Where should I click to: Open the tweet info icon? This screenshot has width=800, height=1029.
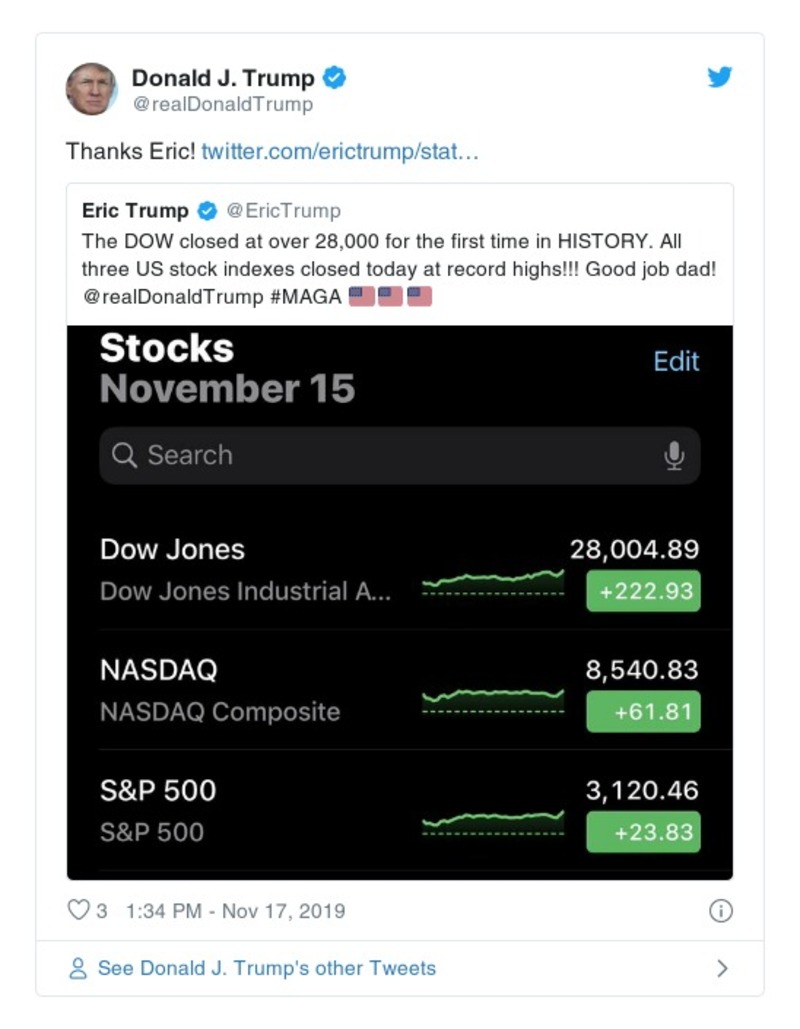click(722, 910)
